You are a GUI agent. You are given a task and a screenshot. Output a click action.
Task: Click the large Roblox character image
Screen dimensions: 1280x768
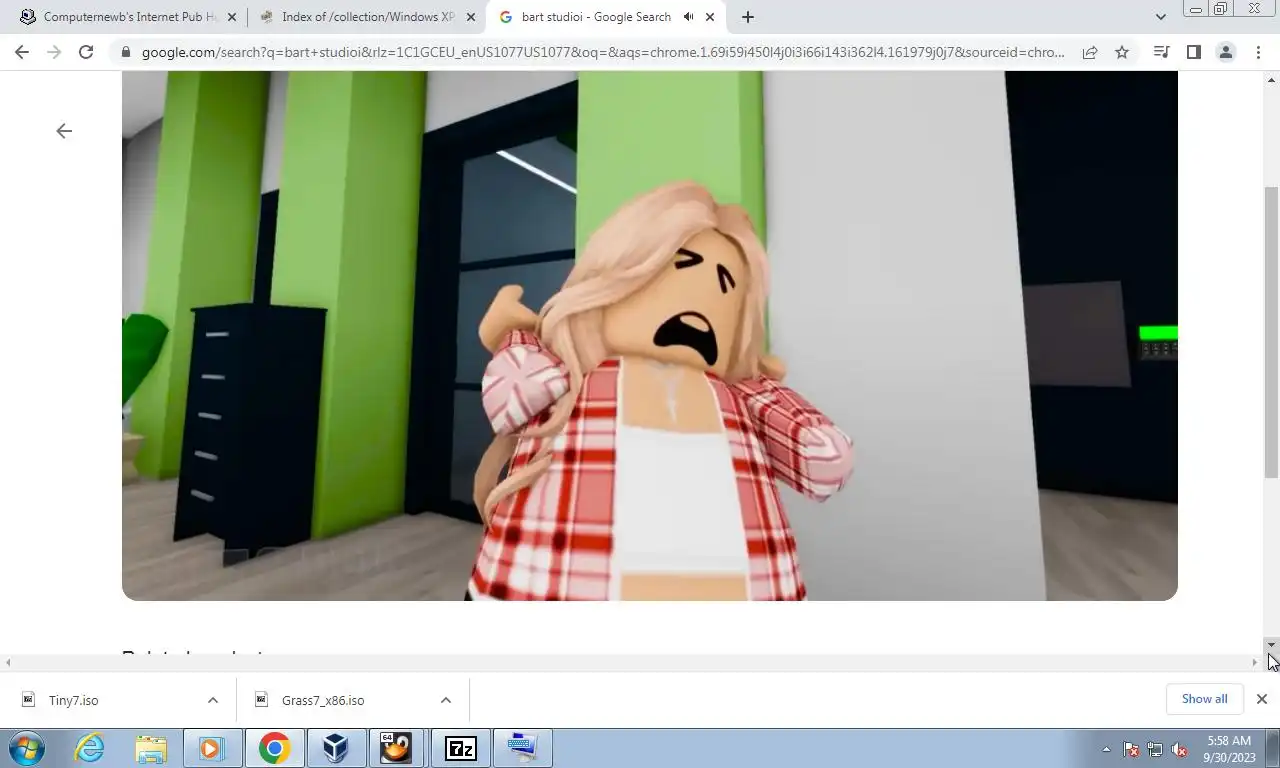pyautogui.click(x=650, y=335)
